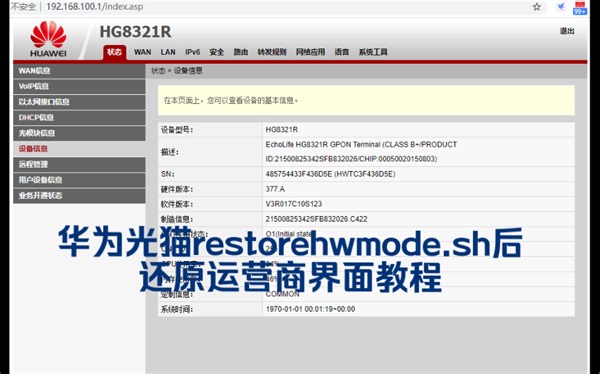Click the system time 1970-01-01 00:01:19+00:00
The image size is (600, 374).
[310, 309]
